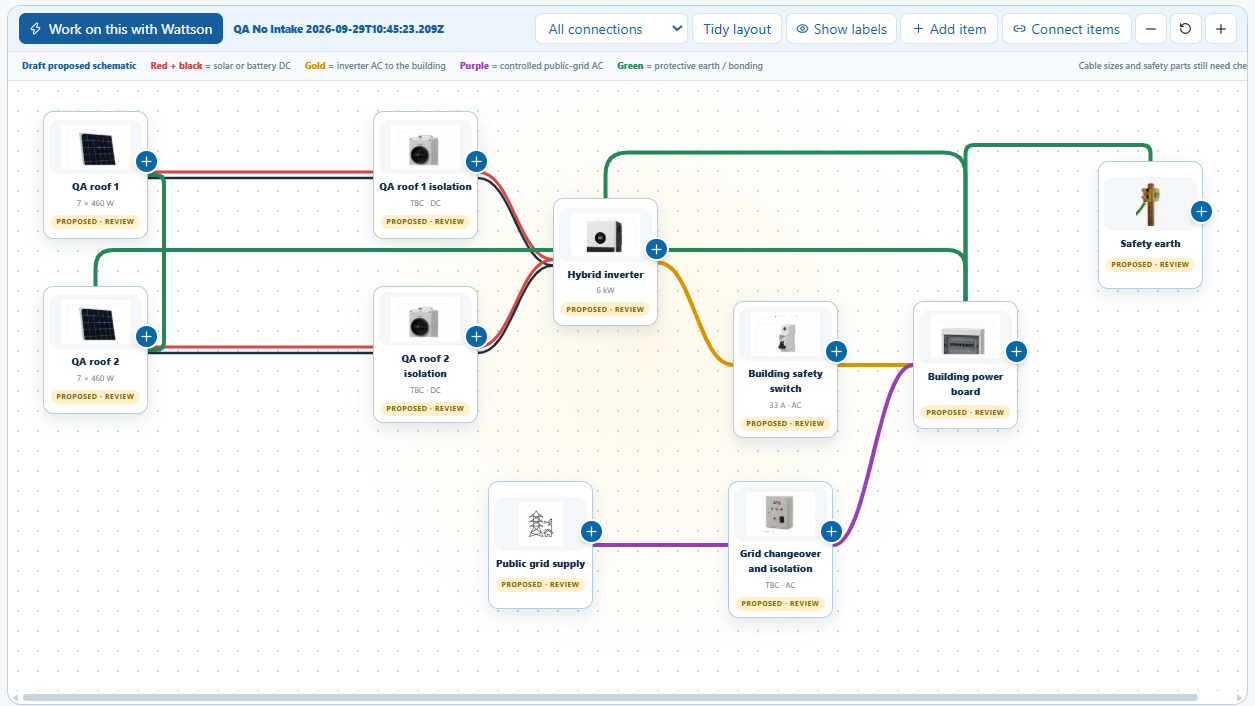Open Work on this with Wattson
The image size is (1255, 706).
point(121,29)
